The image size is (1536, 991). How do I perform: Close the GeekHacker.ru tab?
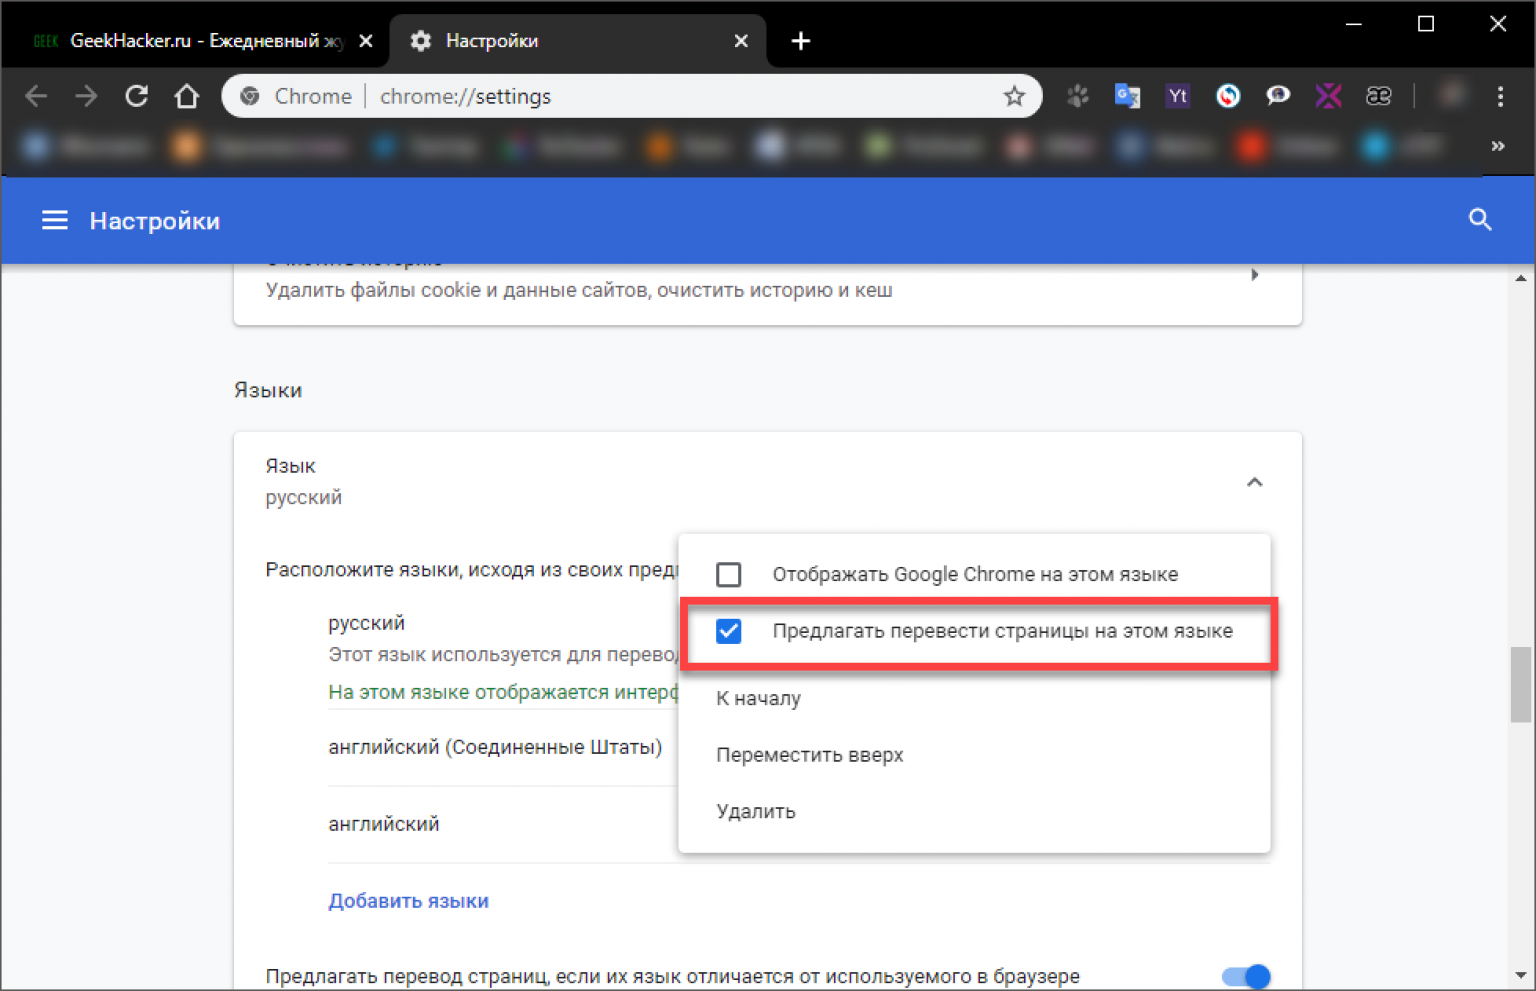[x=366, y=41]
